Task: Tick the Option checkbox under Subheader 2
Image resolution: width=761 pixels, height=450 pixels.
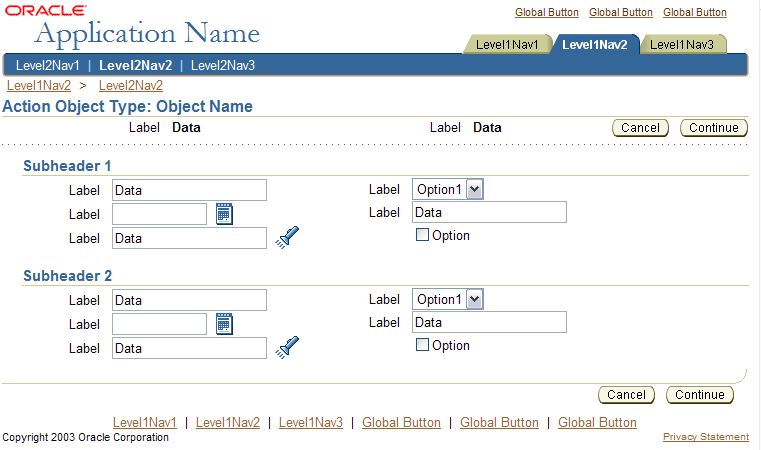Action: click(422, 345)
